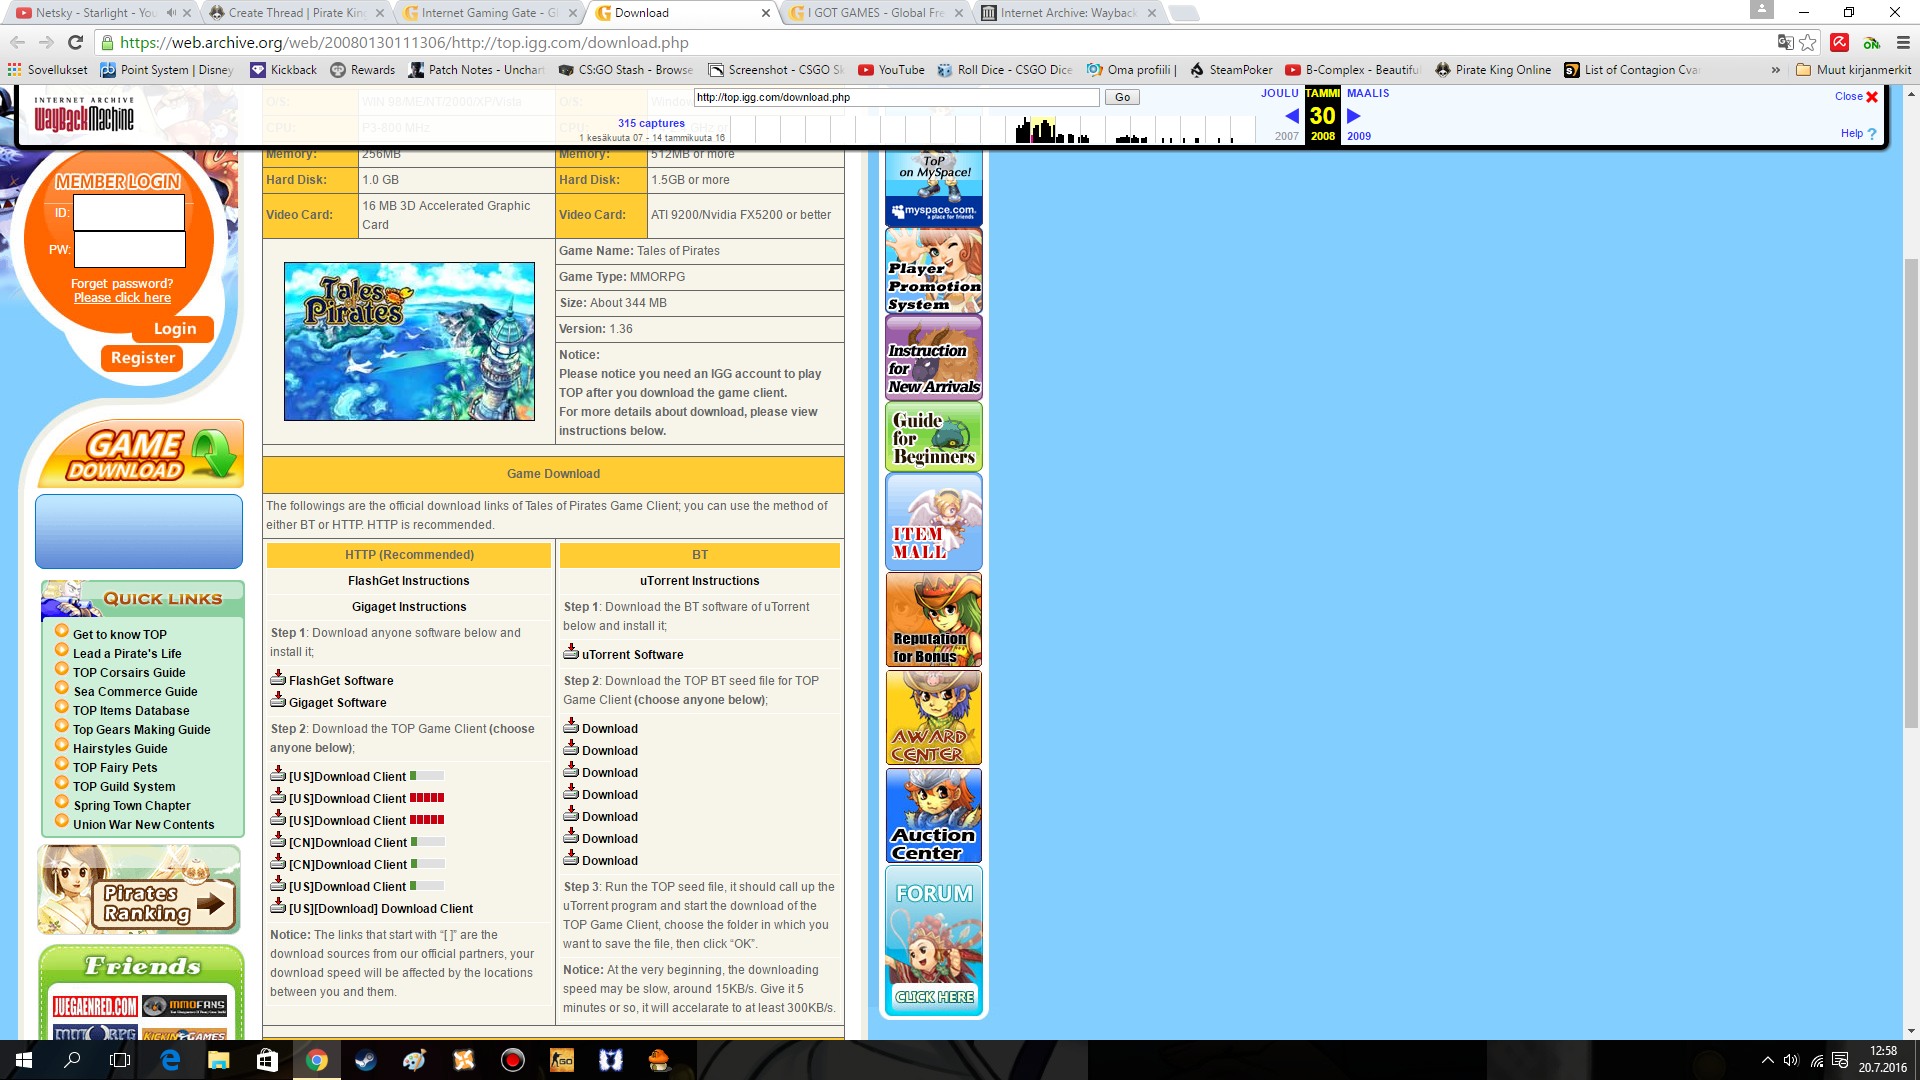Open the Auction Center banner
This screenshot has height=1080, width=1920.
[x=934, y=816]
